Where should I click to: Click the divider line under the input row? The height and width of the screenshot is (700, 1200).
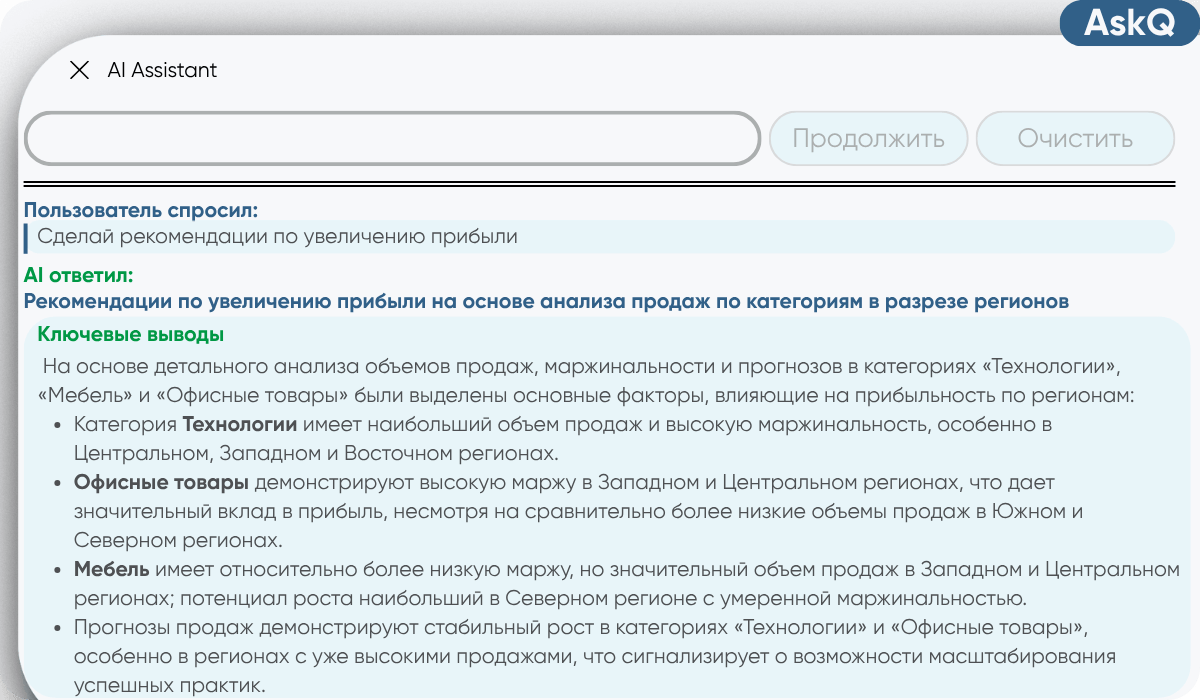click(x=600, y=182)
